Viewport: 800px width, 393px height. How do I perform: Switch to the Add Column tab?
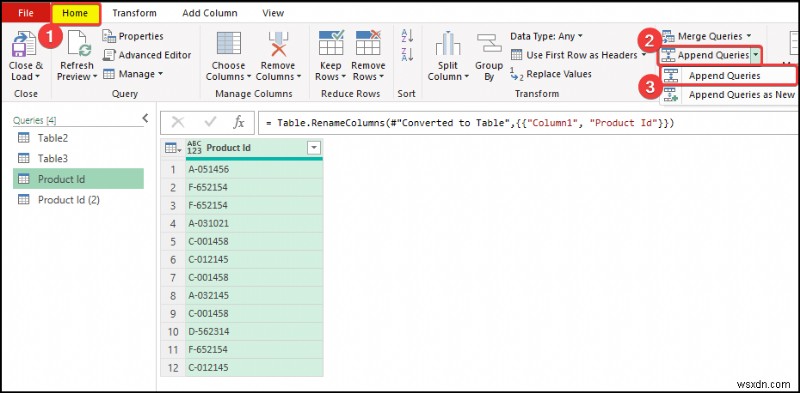pyautogui.click(x=210, y=13)
